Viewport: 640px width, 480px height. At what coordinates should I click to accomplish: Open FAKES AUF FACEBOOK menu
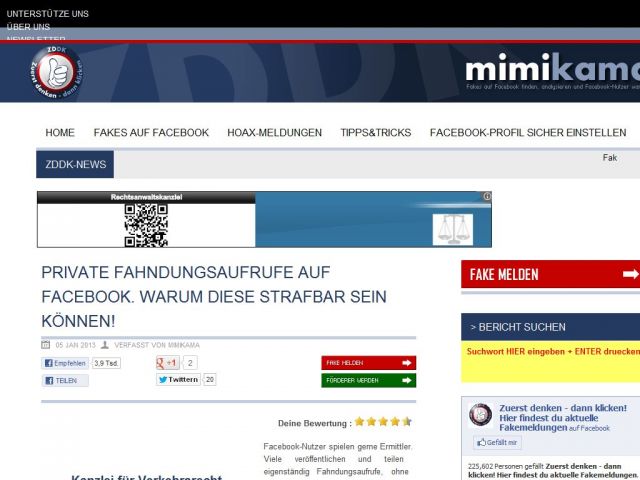(x=151, y=133)
